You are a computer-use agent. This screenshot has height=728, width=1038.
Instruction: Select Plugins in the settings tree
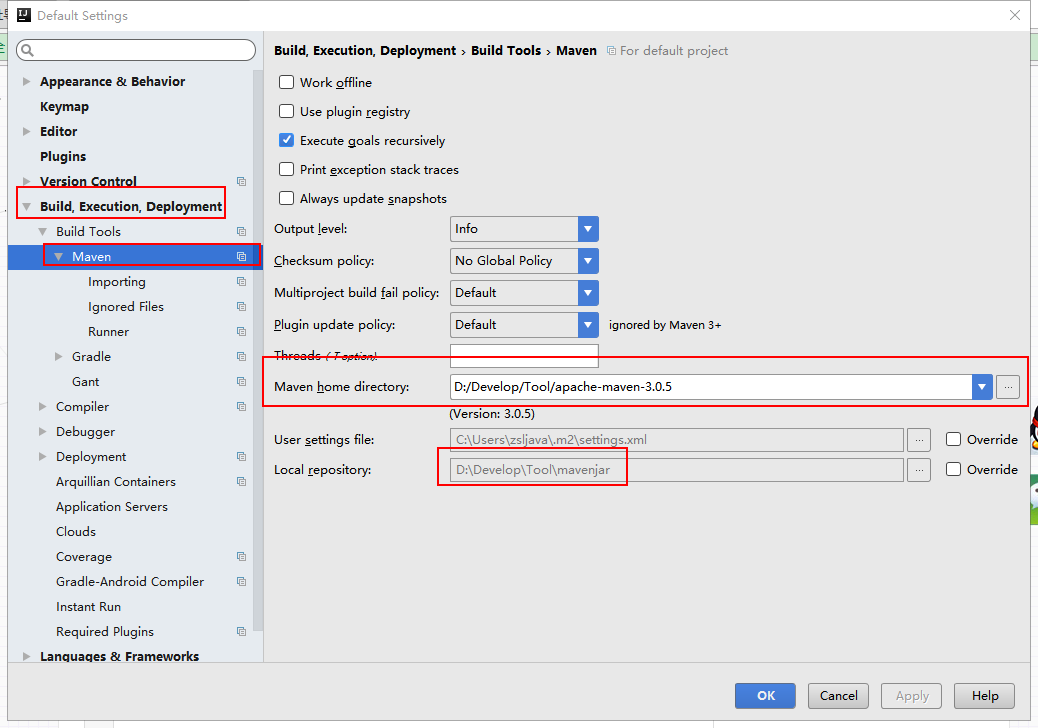(x=63, y=157)
